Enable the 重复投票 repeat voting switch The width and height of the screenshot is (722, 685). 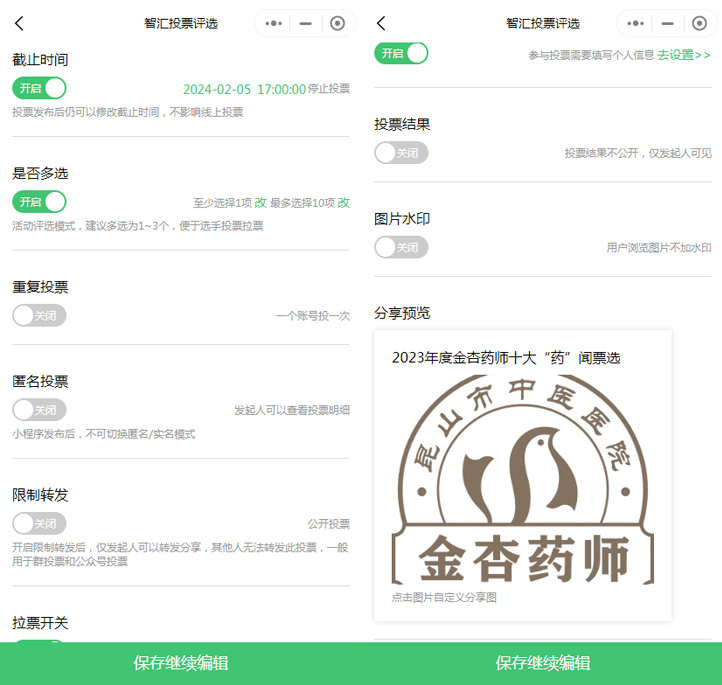pyautogui.click(x=39, y=315)
